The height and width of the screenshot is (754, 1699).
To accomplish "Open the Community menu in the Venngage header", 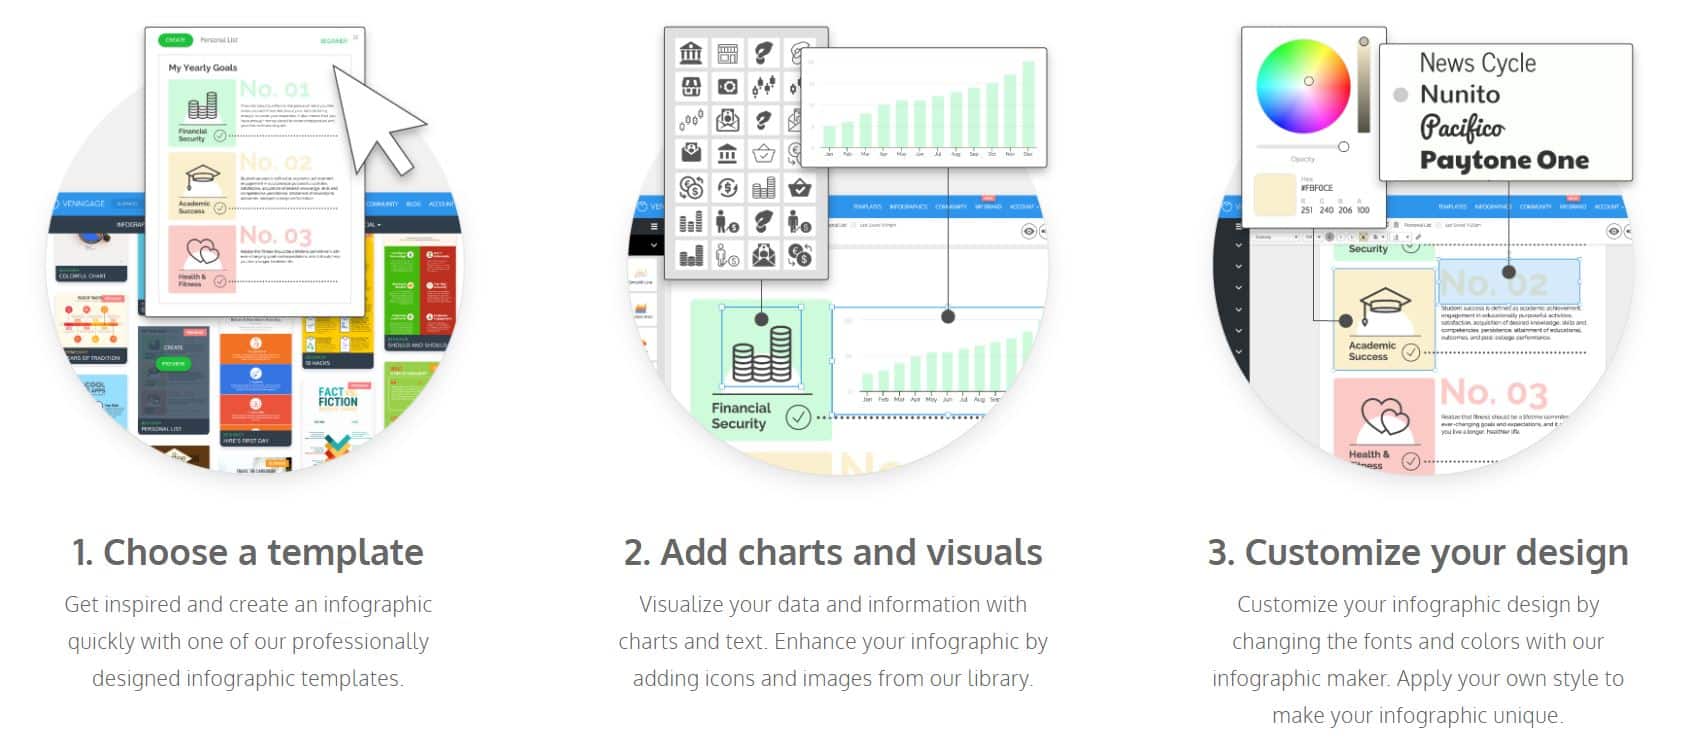I will click(x=382, y=204).
